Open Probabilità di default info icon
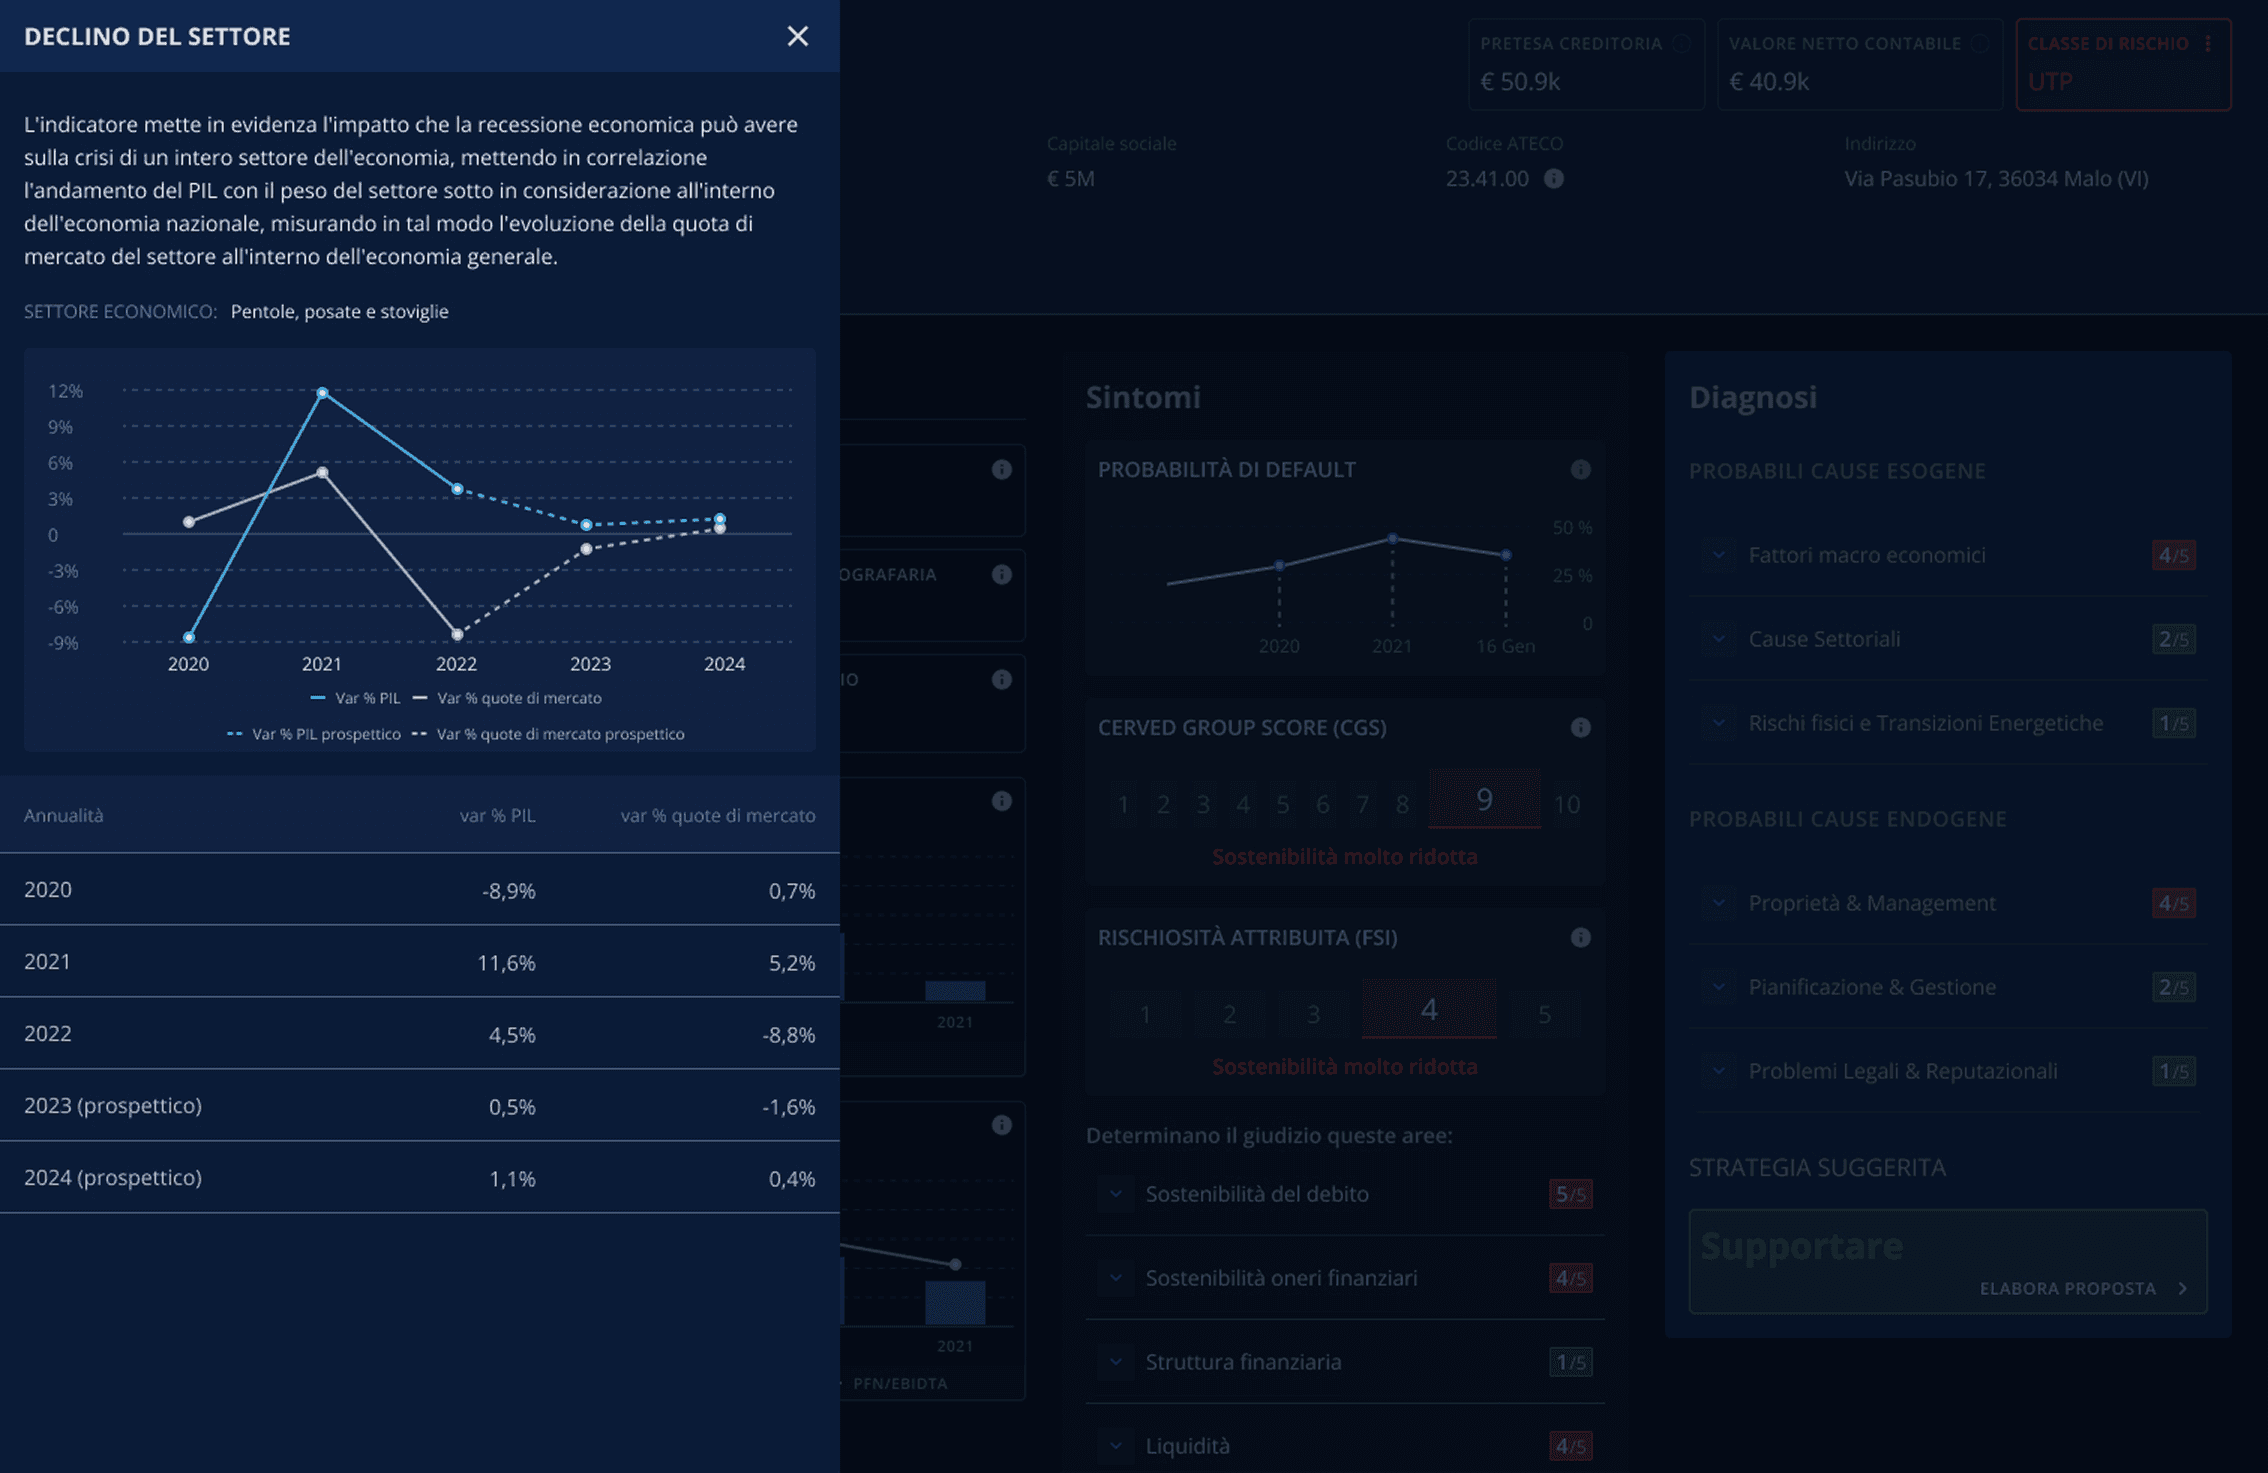The width and height of the screenshot is (2268, 1473). 1580,470
